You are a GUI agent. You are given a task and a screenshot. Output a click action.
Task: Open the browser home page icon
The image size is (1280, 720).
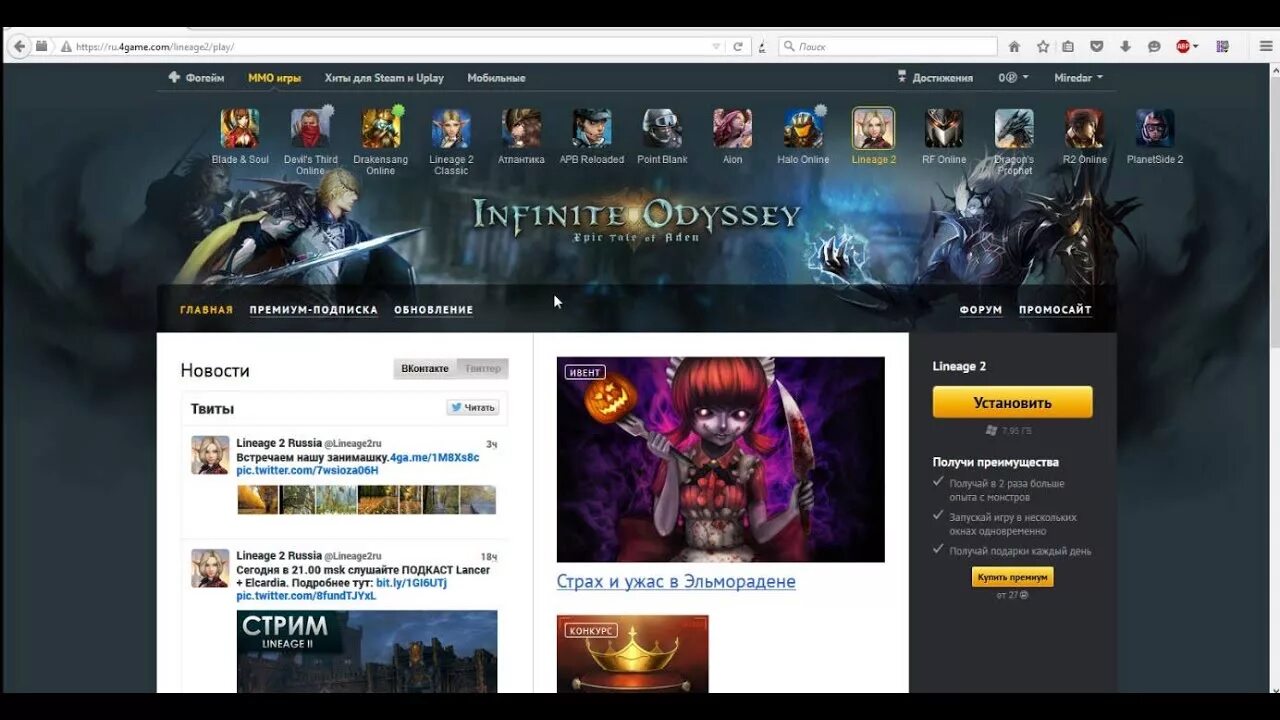[1014, 46]
